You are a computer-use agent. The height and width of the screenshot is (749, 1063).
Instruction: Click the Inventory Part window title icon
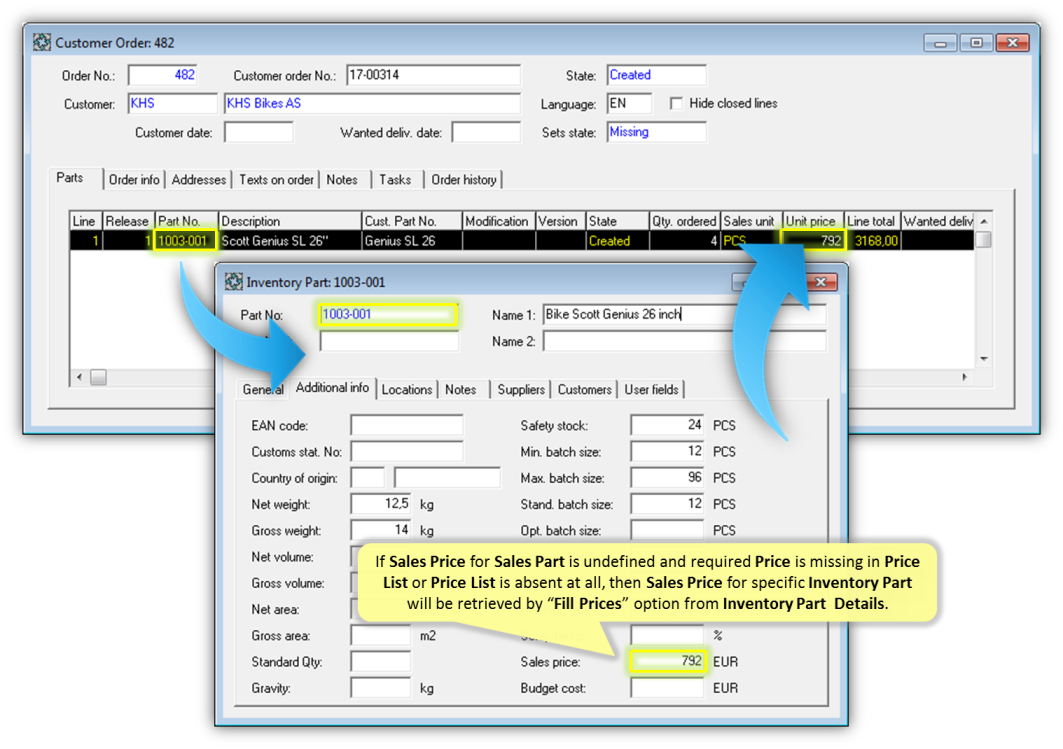click(x=234, y=282)
